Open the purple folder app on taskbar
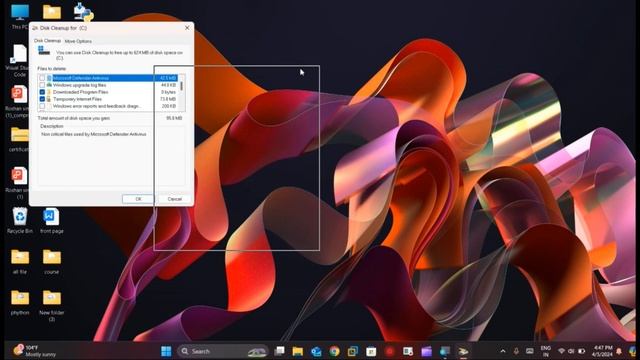 point(426,351)
